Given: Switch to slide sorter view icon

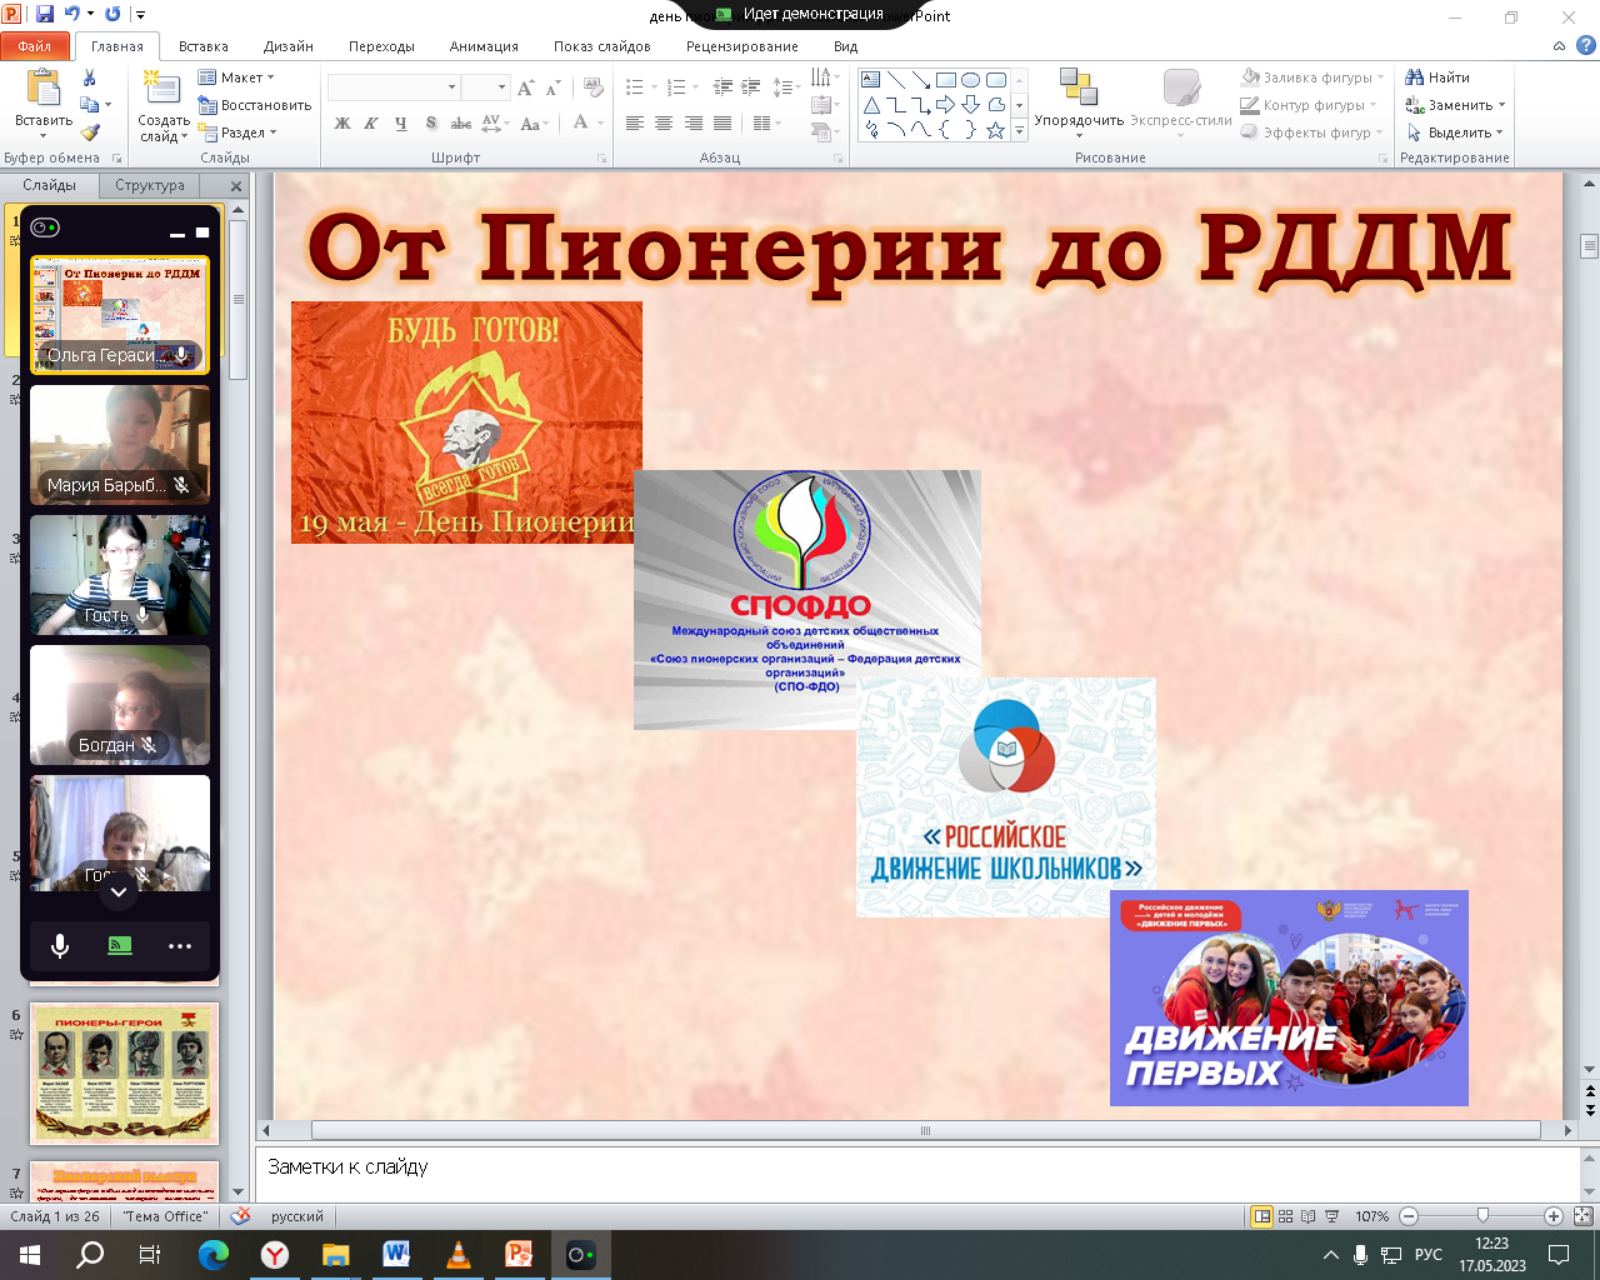Looking at the screenshot, I should click(1286, 1217).
